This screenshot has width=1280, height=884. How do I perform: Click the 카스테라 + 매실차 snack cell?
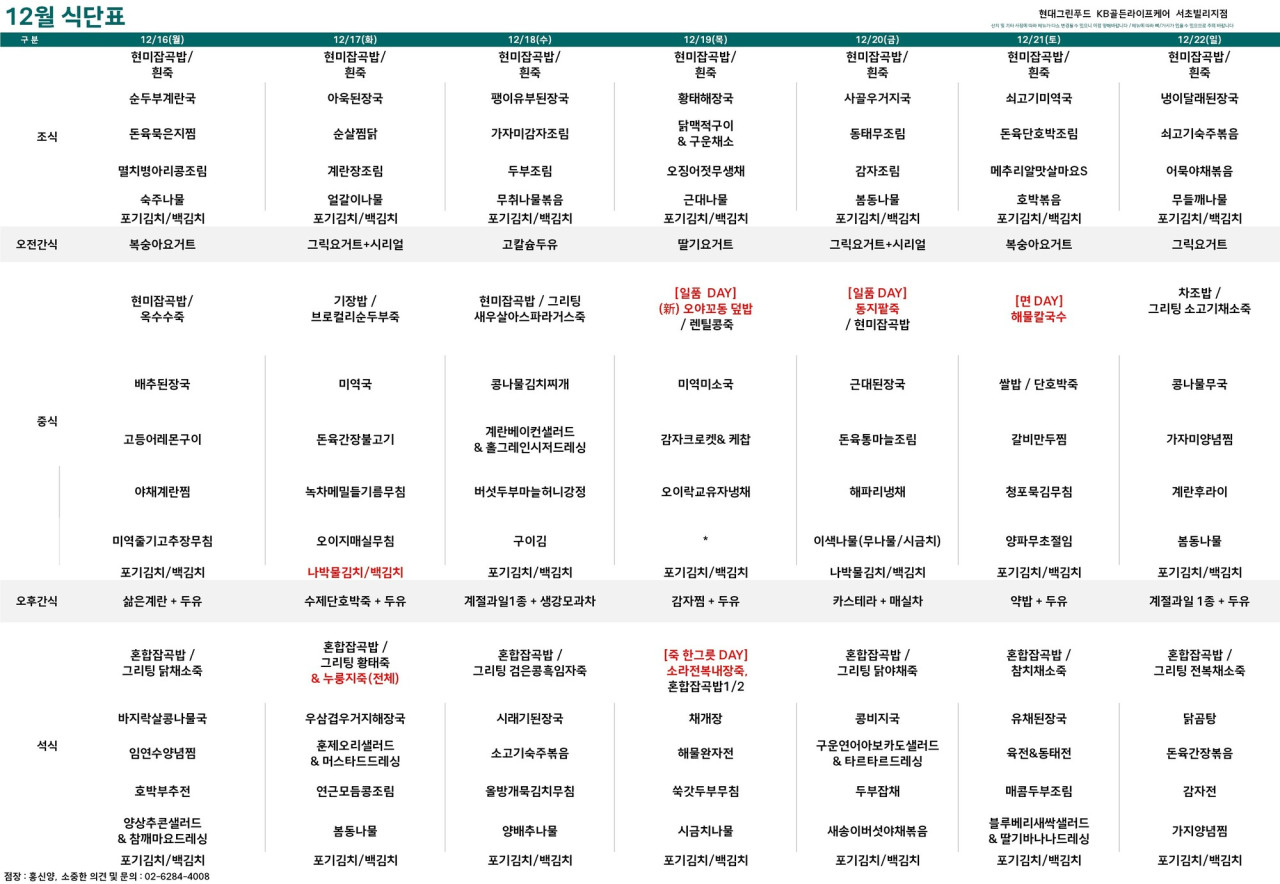877,601
